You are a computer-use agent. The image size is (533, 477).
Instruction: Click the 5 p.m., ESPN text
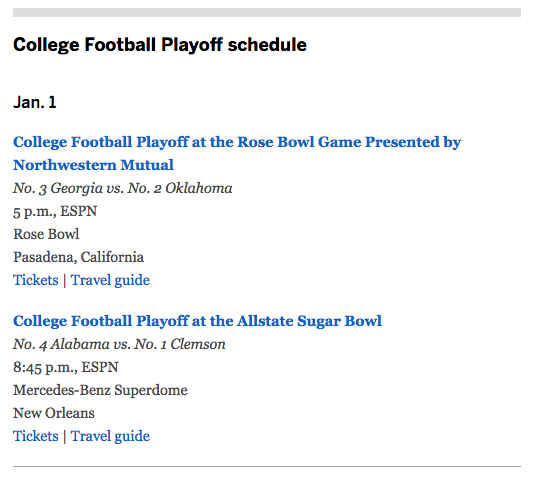coord(55,211)
